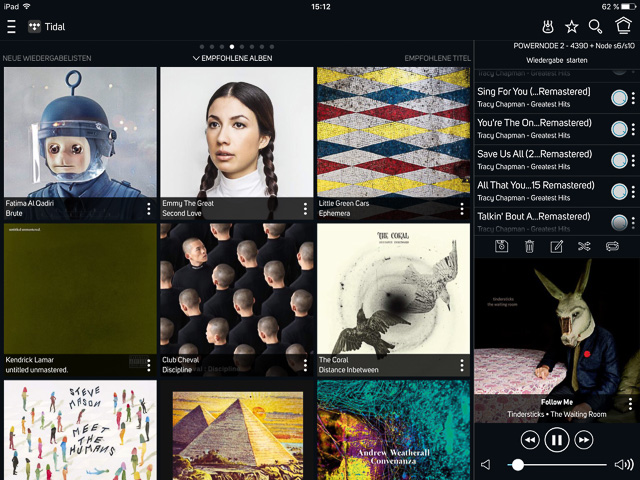Tap Tindersticks • The Waiting Room text
The height and width of the screenshot is (480, 640).
557,414
